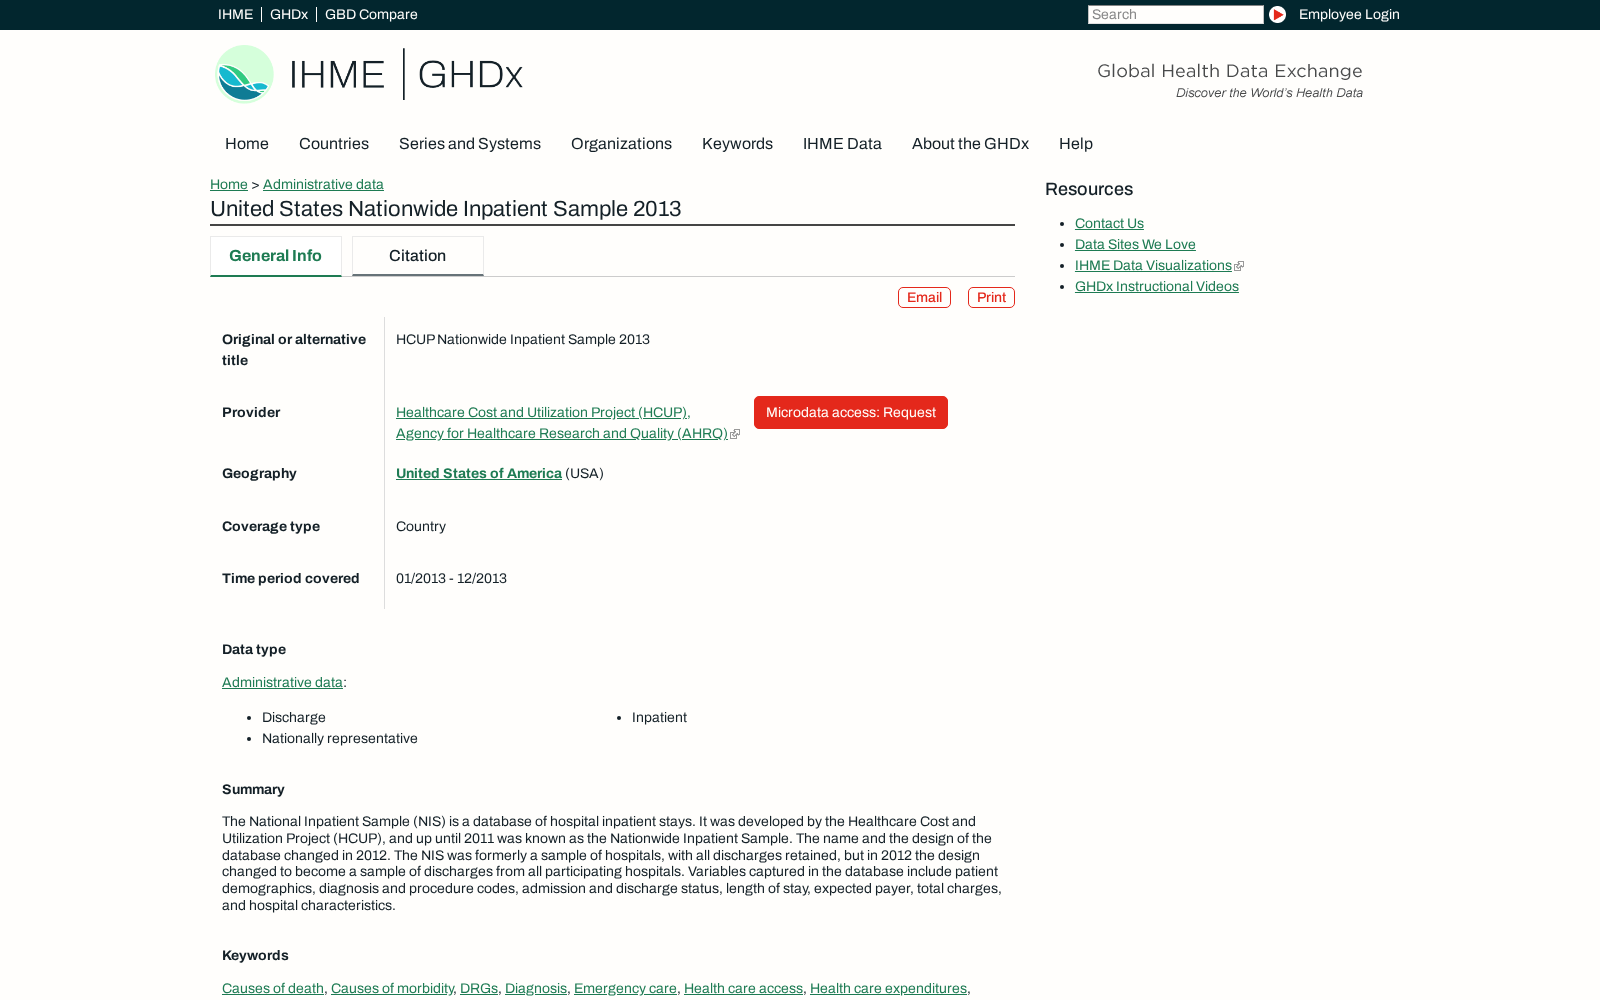Viewport: 1600px width, 1000px height.
Task: Click Diagnosis keyword link
Action: click(x=536, y=988)
